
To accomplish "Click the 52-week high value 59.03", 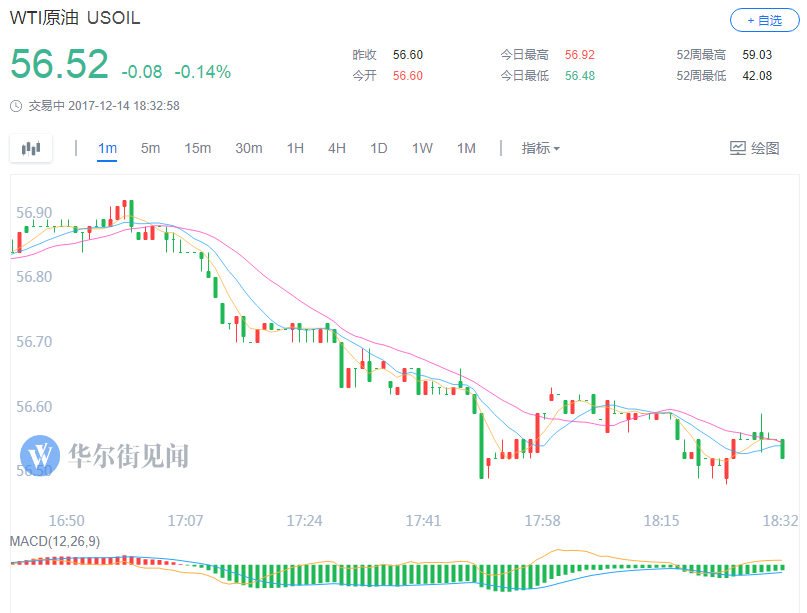I will pyautogui.click(x=757, y=55).
